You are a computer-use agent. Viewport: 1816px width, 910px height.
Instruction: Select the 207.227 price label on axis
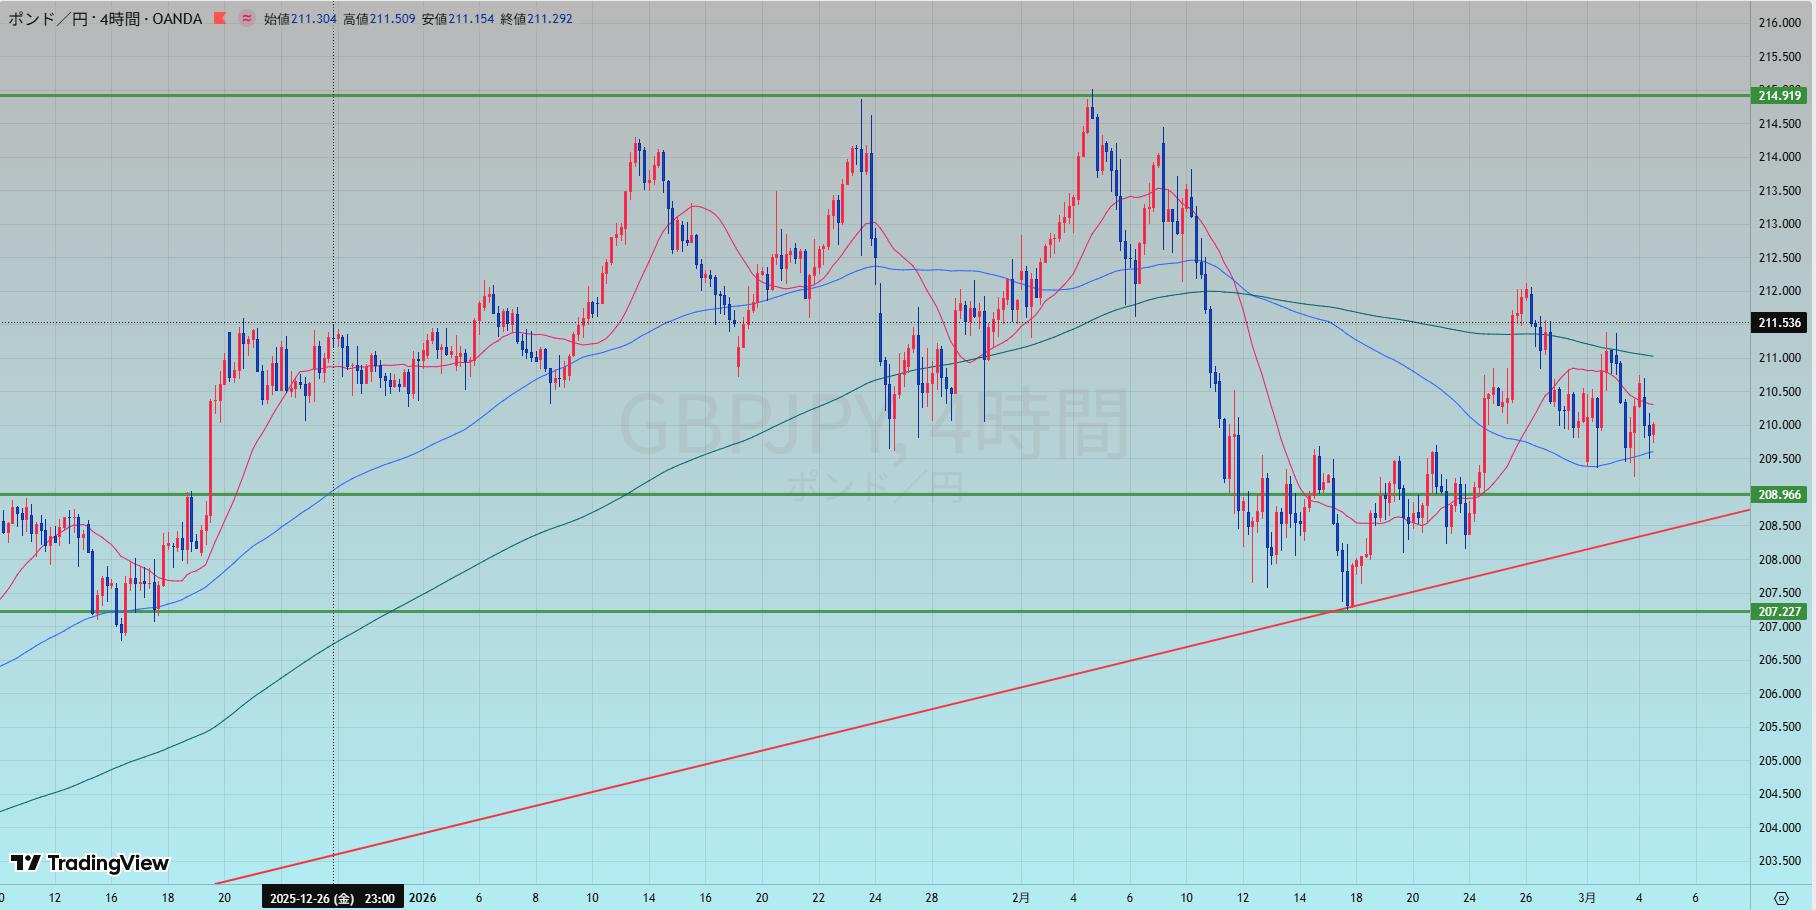1779,612
